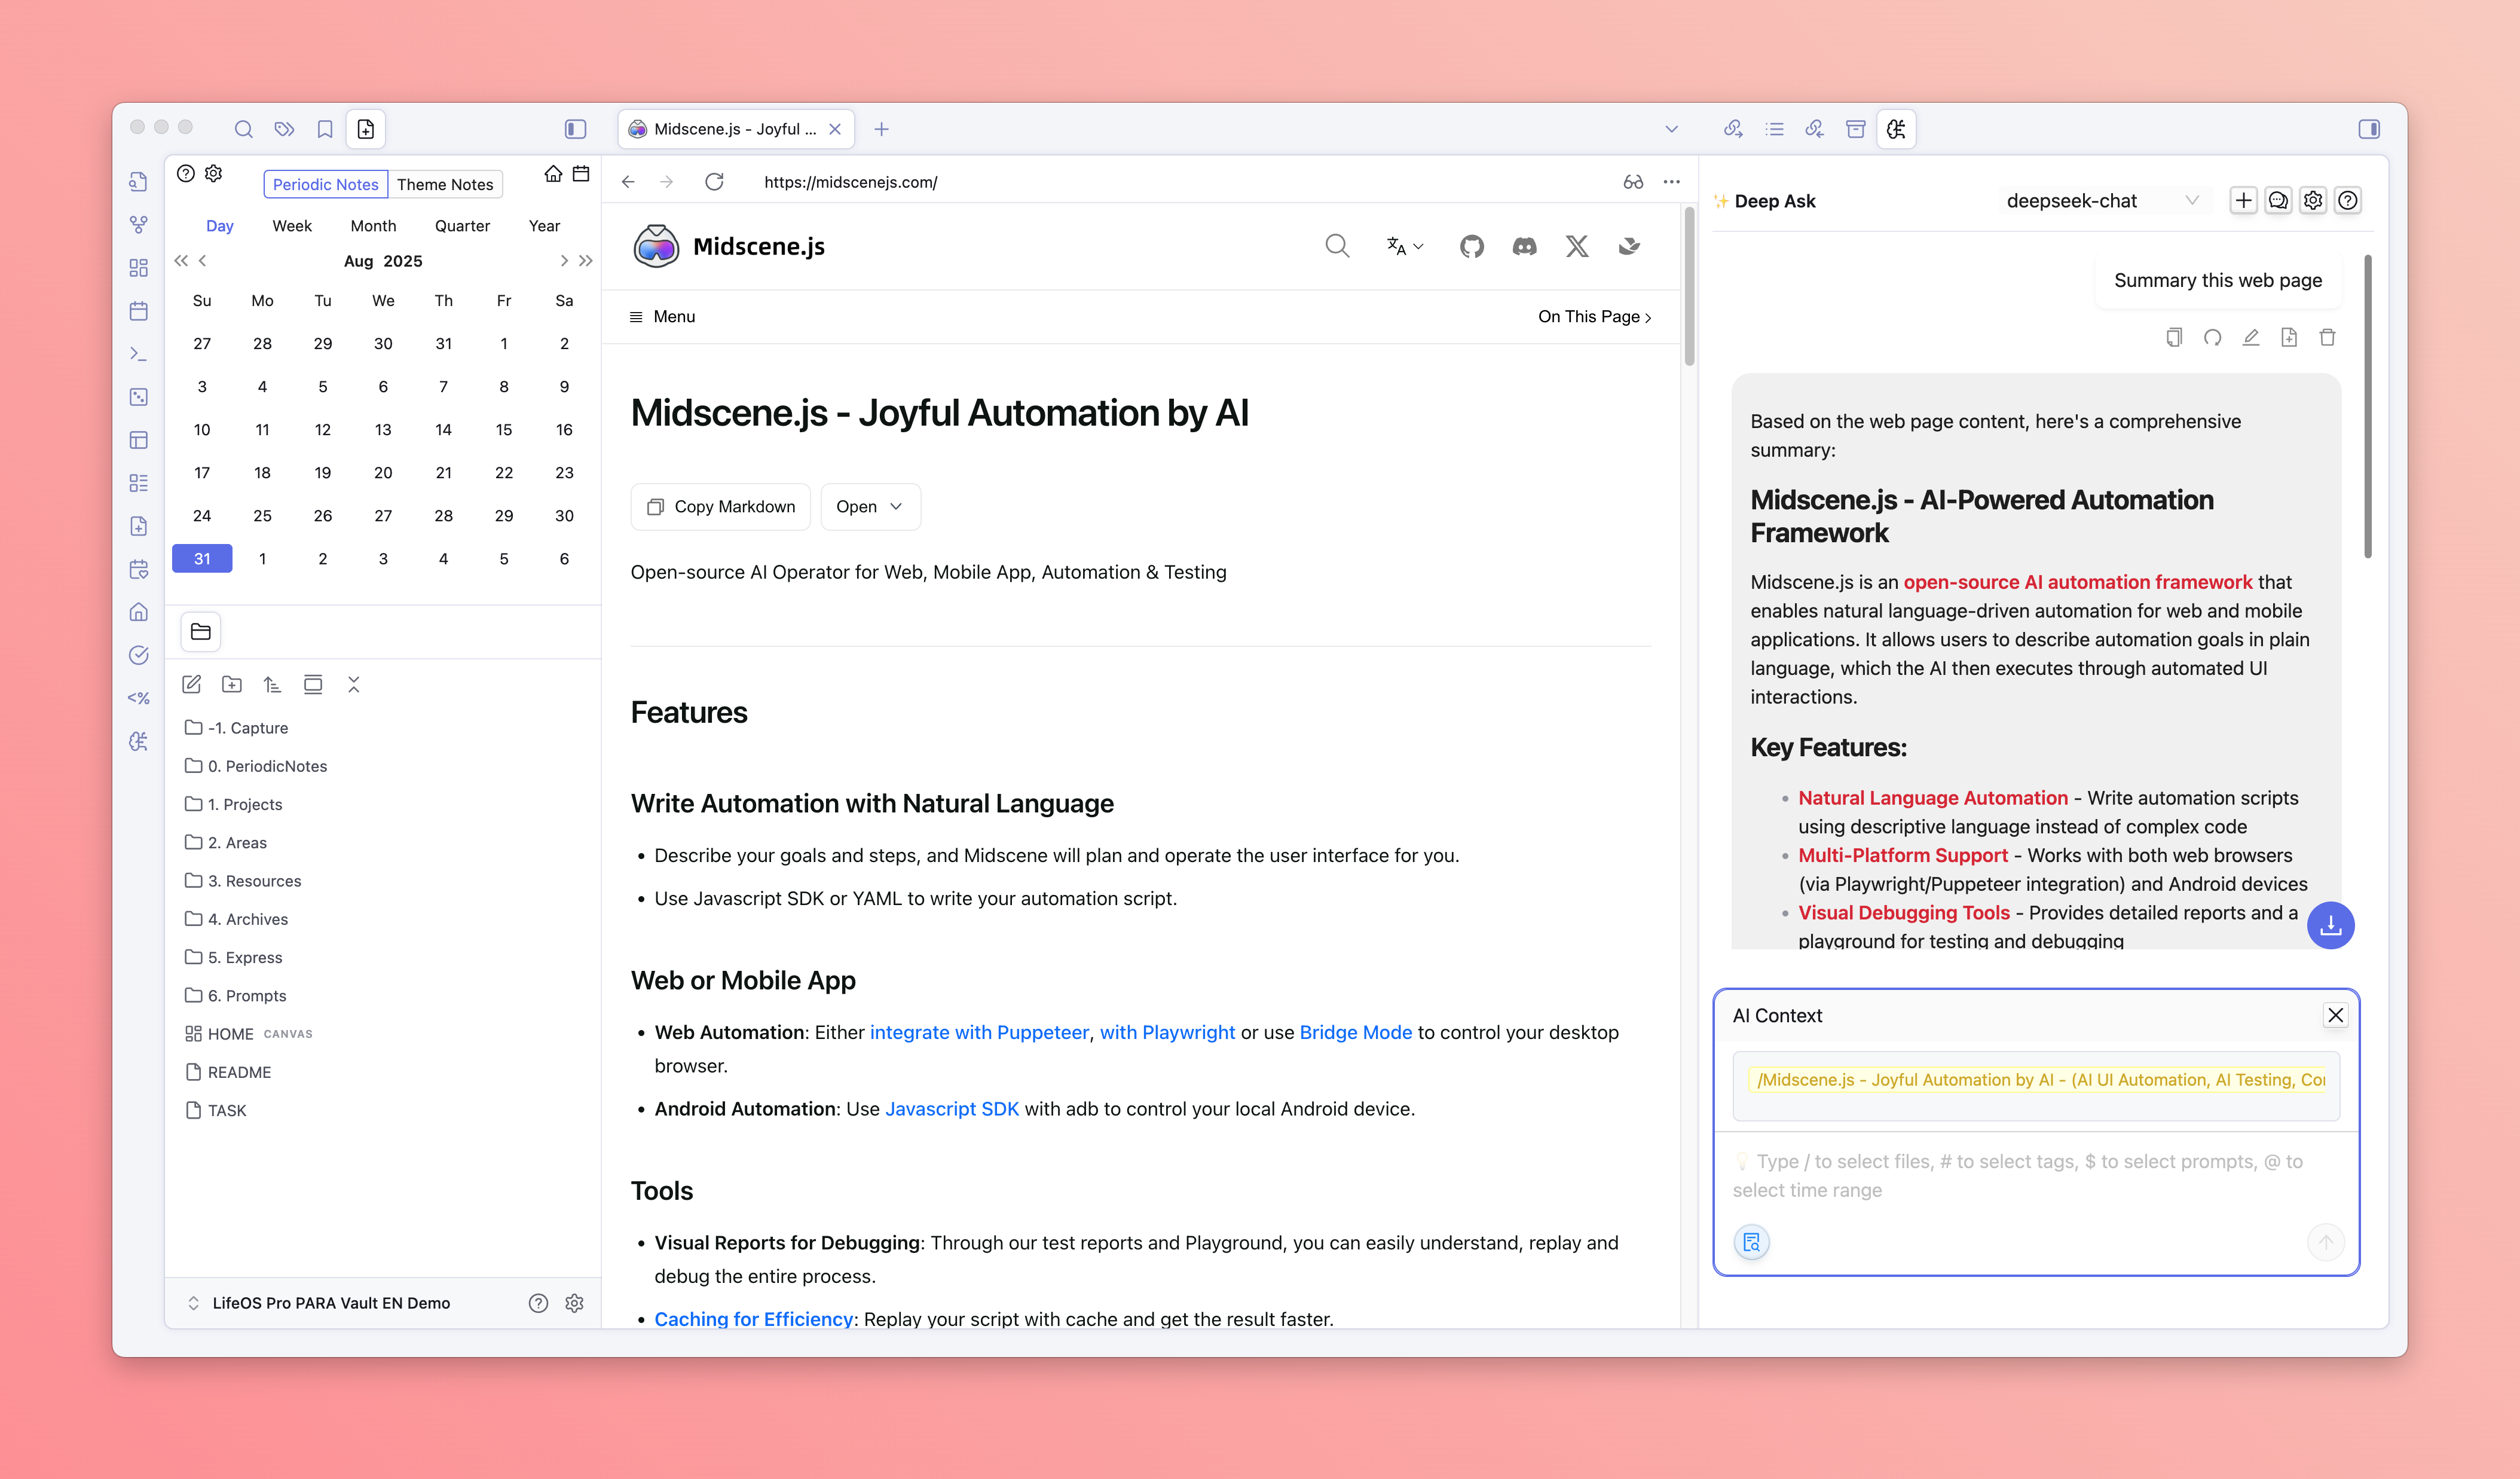Click the regenerate response icon in chat
This screenshot has width=2520, height=1479.
[x=2212, y=338]
